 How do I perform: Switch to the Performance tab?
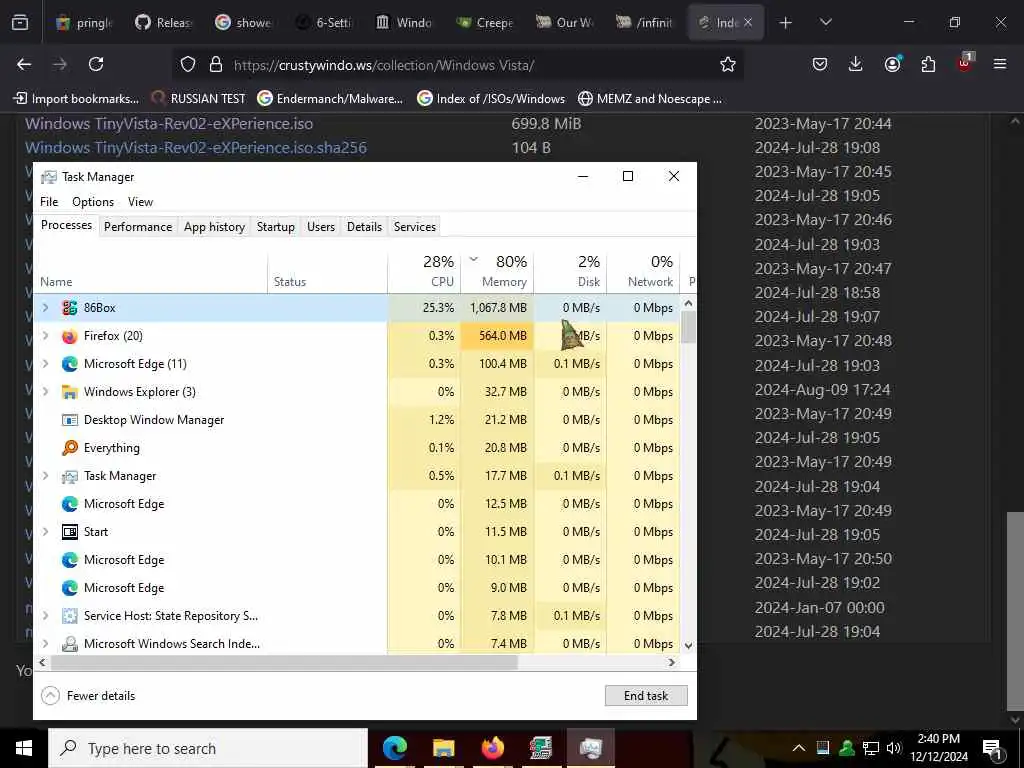pos(138,227)
